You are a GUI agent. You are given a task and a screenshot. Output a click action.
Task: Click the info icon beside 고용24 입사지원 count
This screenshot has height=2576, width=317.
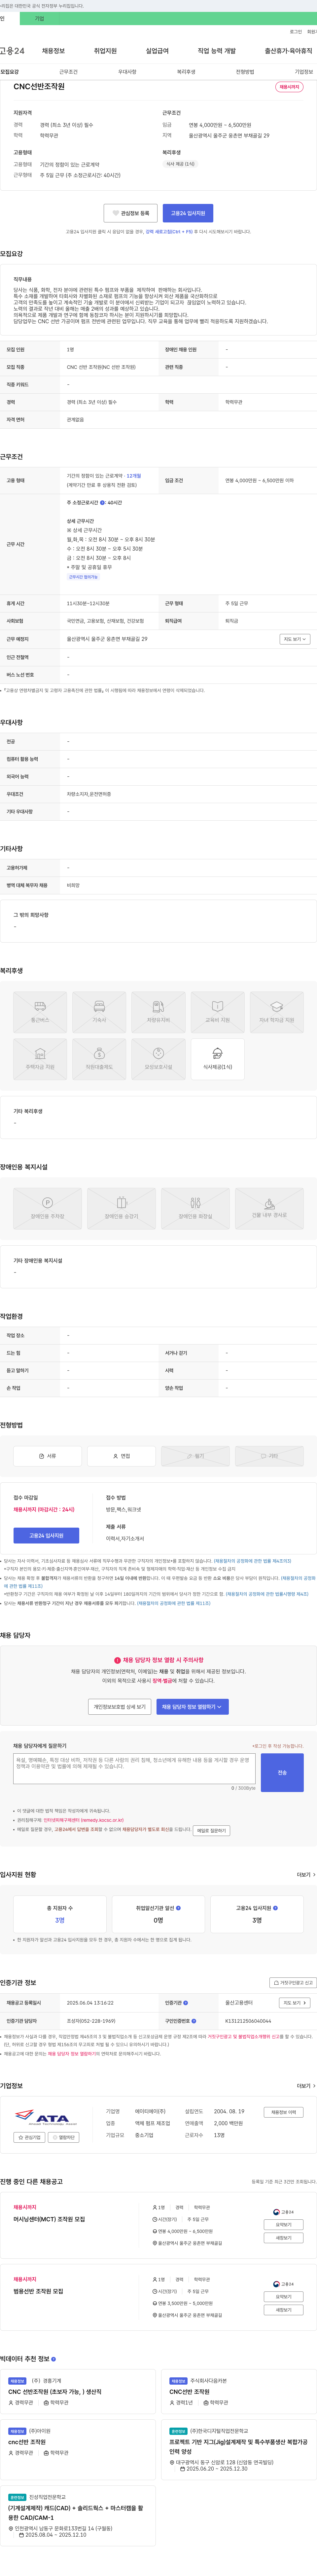pyautogui.click(x=275, y=1908)
